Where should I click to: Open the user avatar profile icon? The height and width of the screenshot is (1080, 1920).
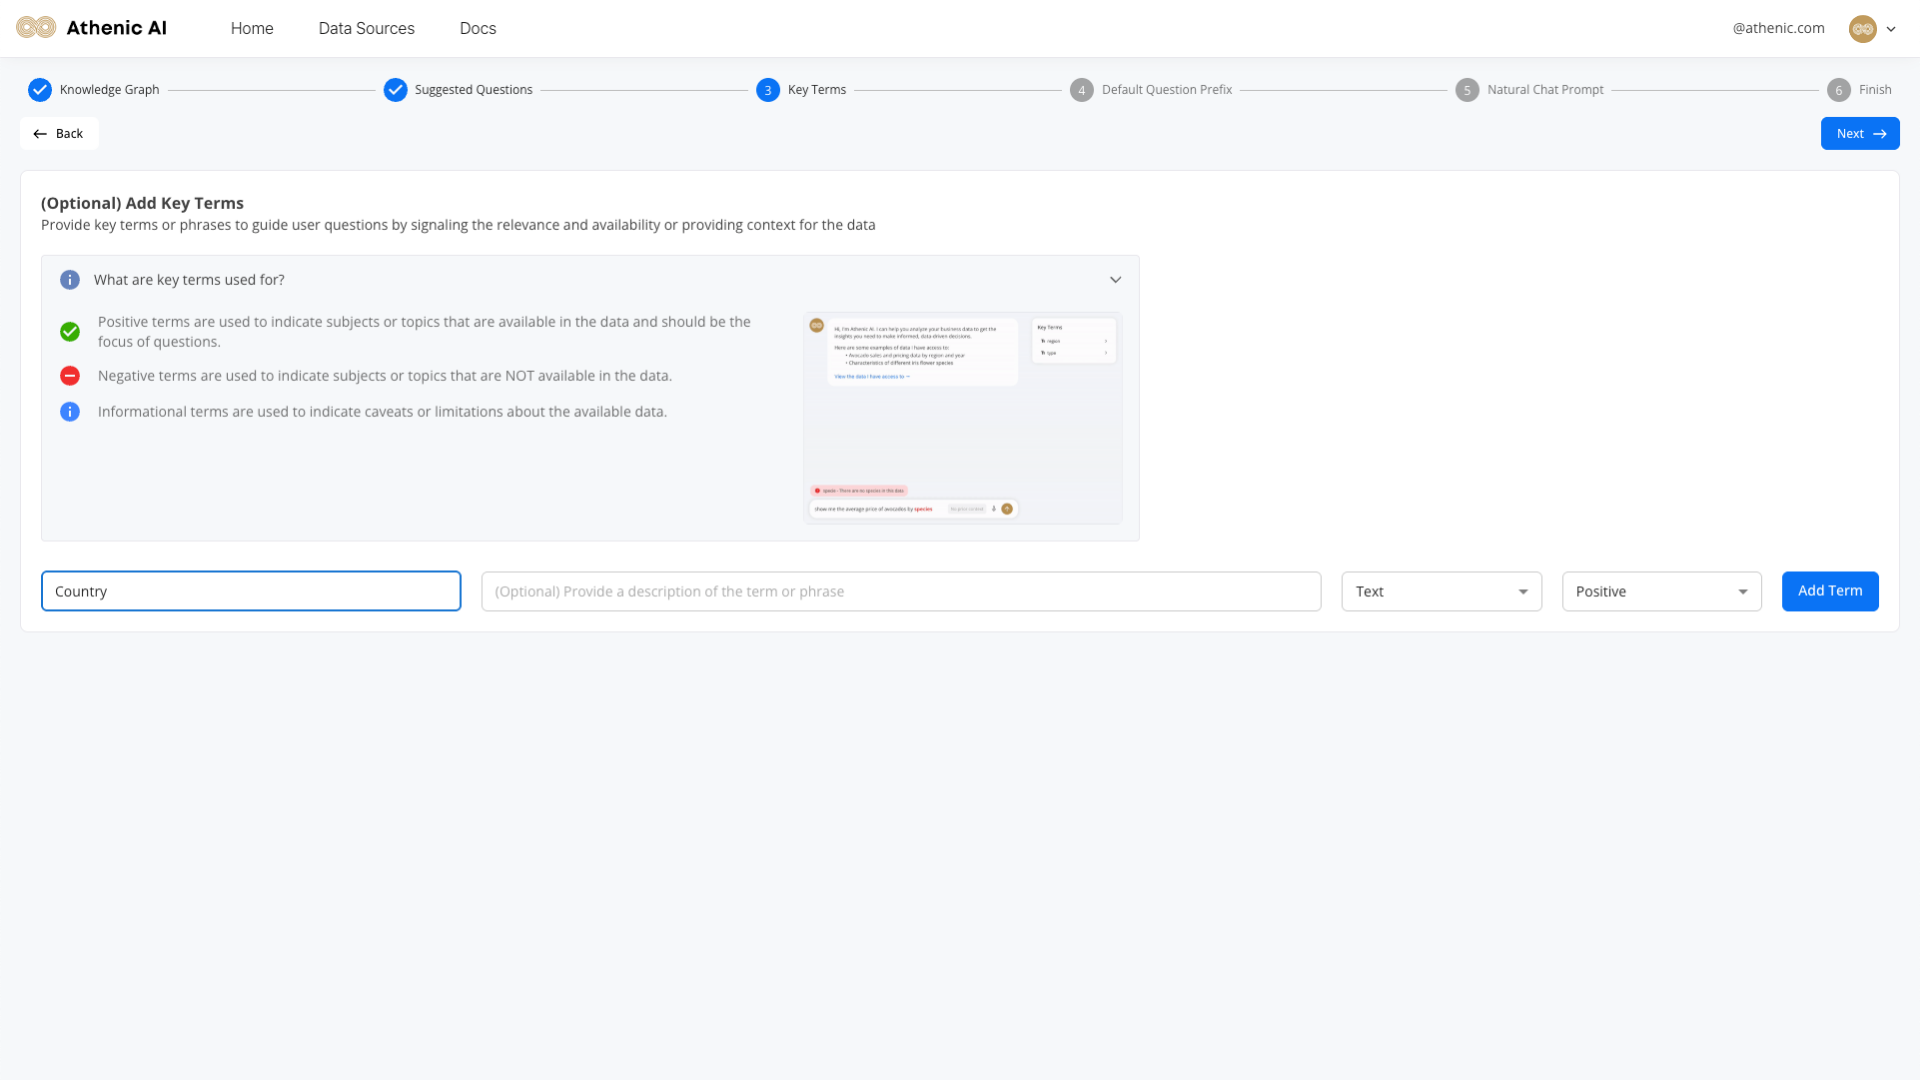tap(1862, 29)
